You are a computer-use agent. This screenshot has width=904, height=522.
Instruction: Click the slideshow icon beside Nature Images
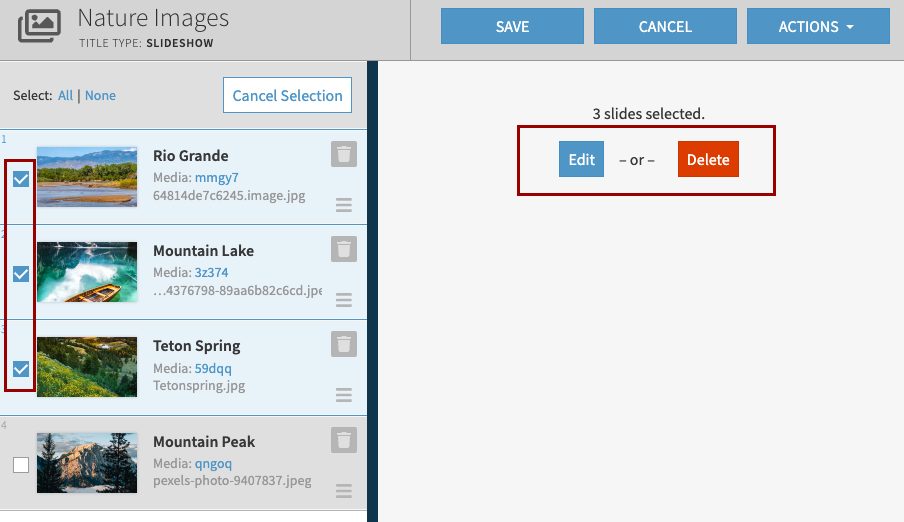(x=41, y=26)
